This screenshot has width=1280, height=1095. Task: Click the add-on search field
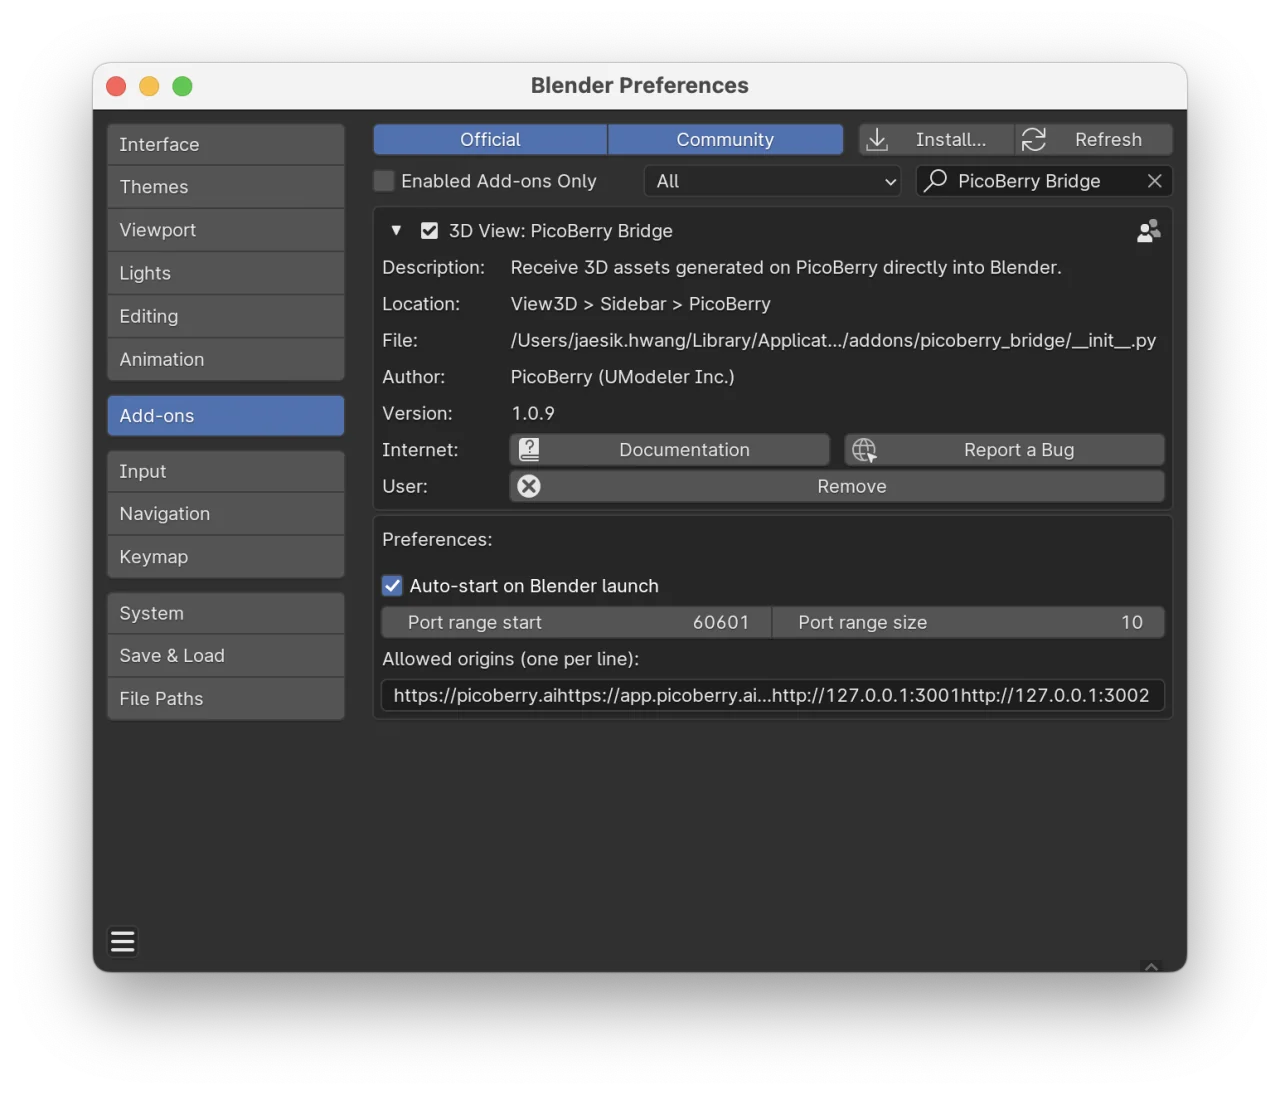pos(1044,181)
